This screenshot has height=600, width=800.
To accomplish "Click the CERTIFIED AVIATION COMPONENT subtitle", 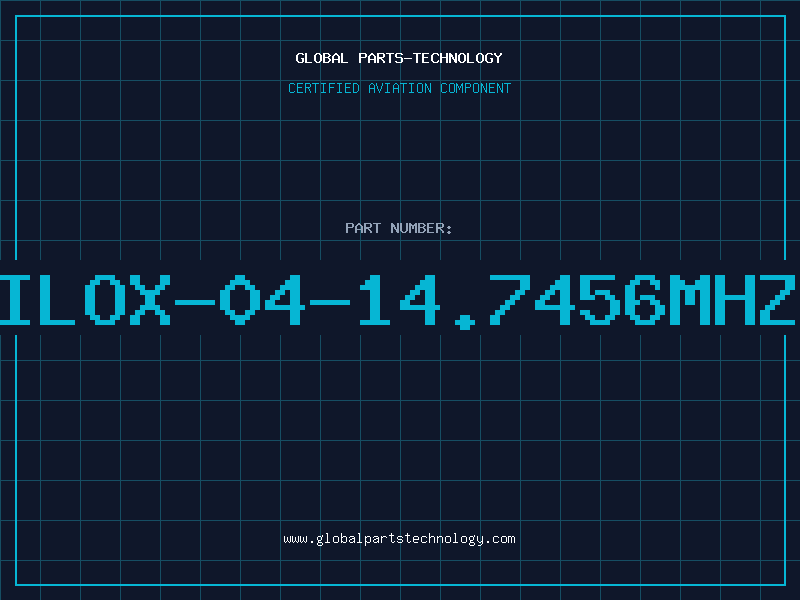I will (399, 88).
